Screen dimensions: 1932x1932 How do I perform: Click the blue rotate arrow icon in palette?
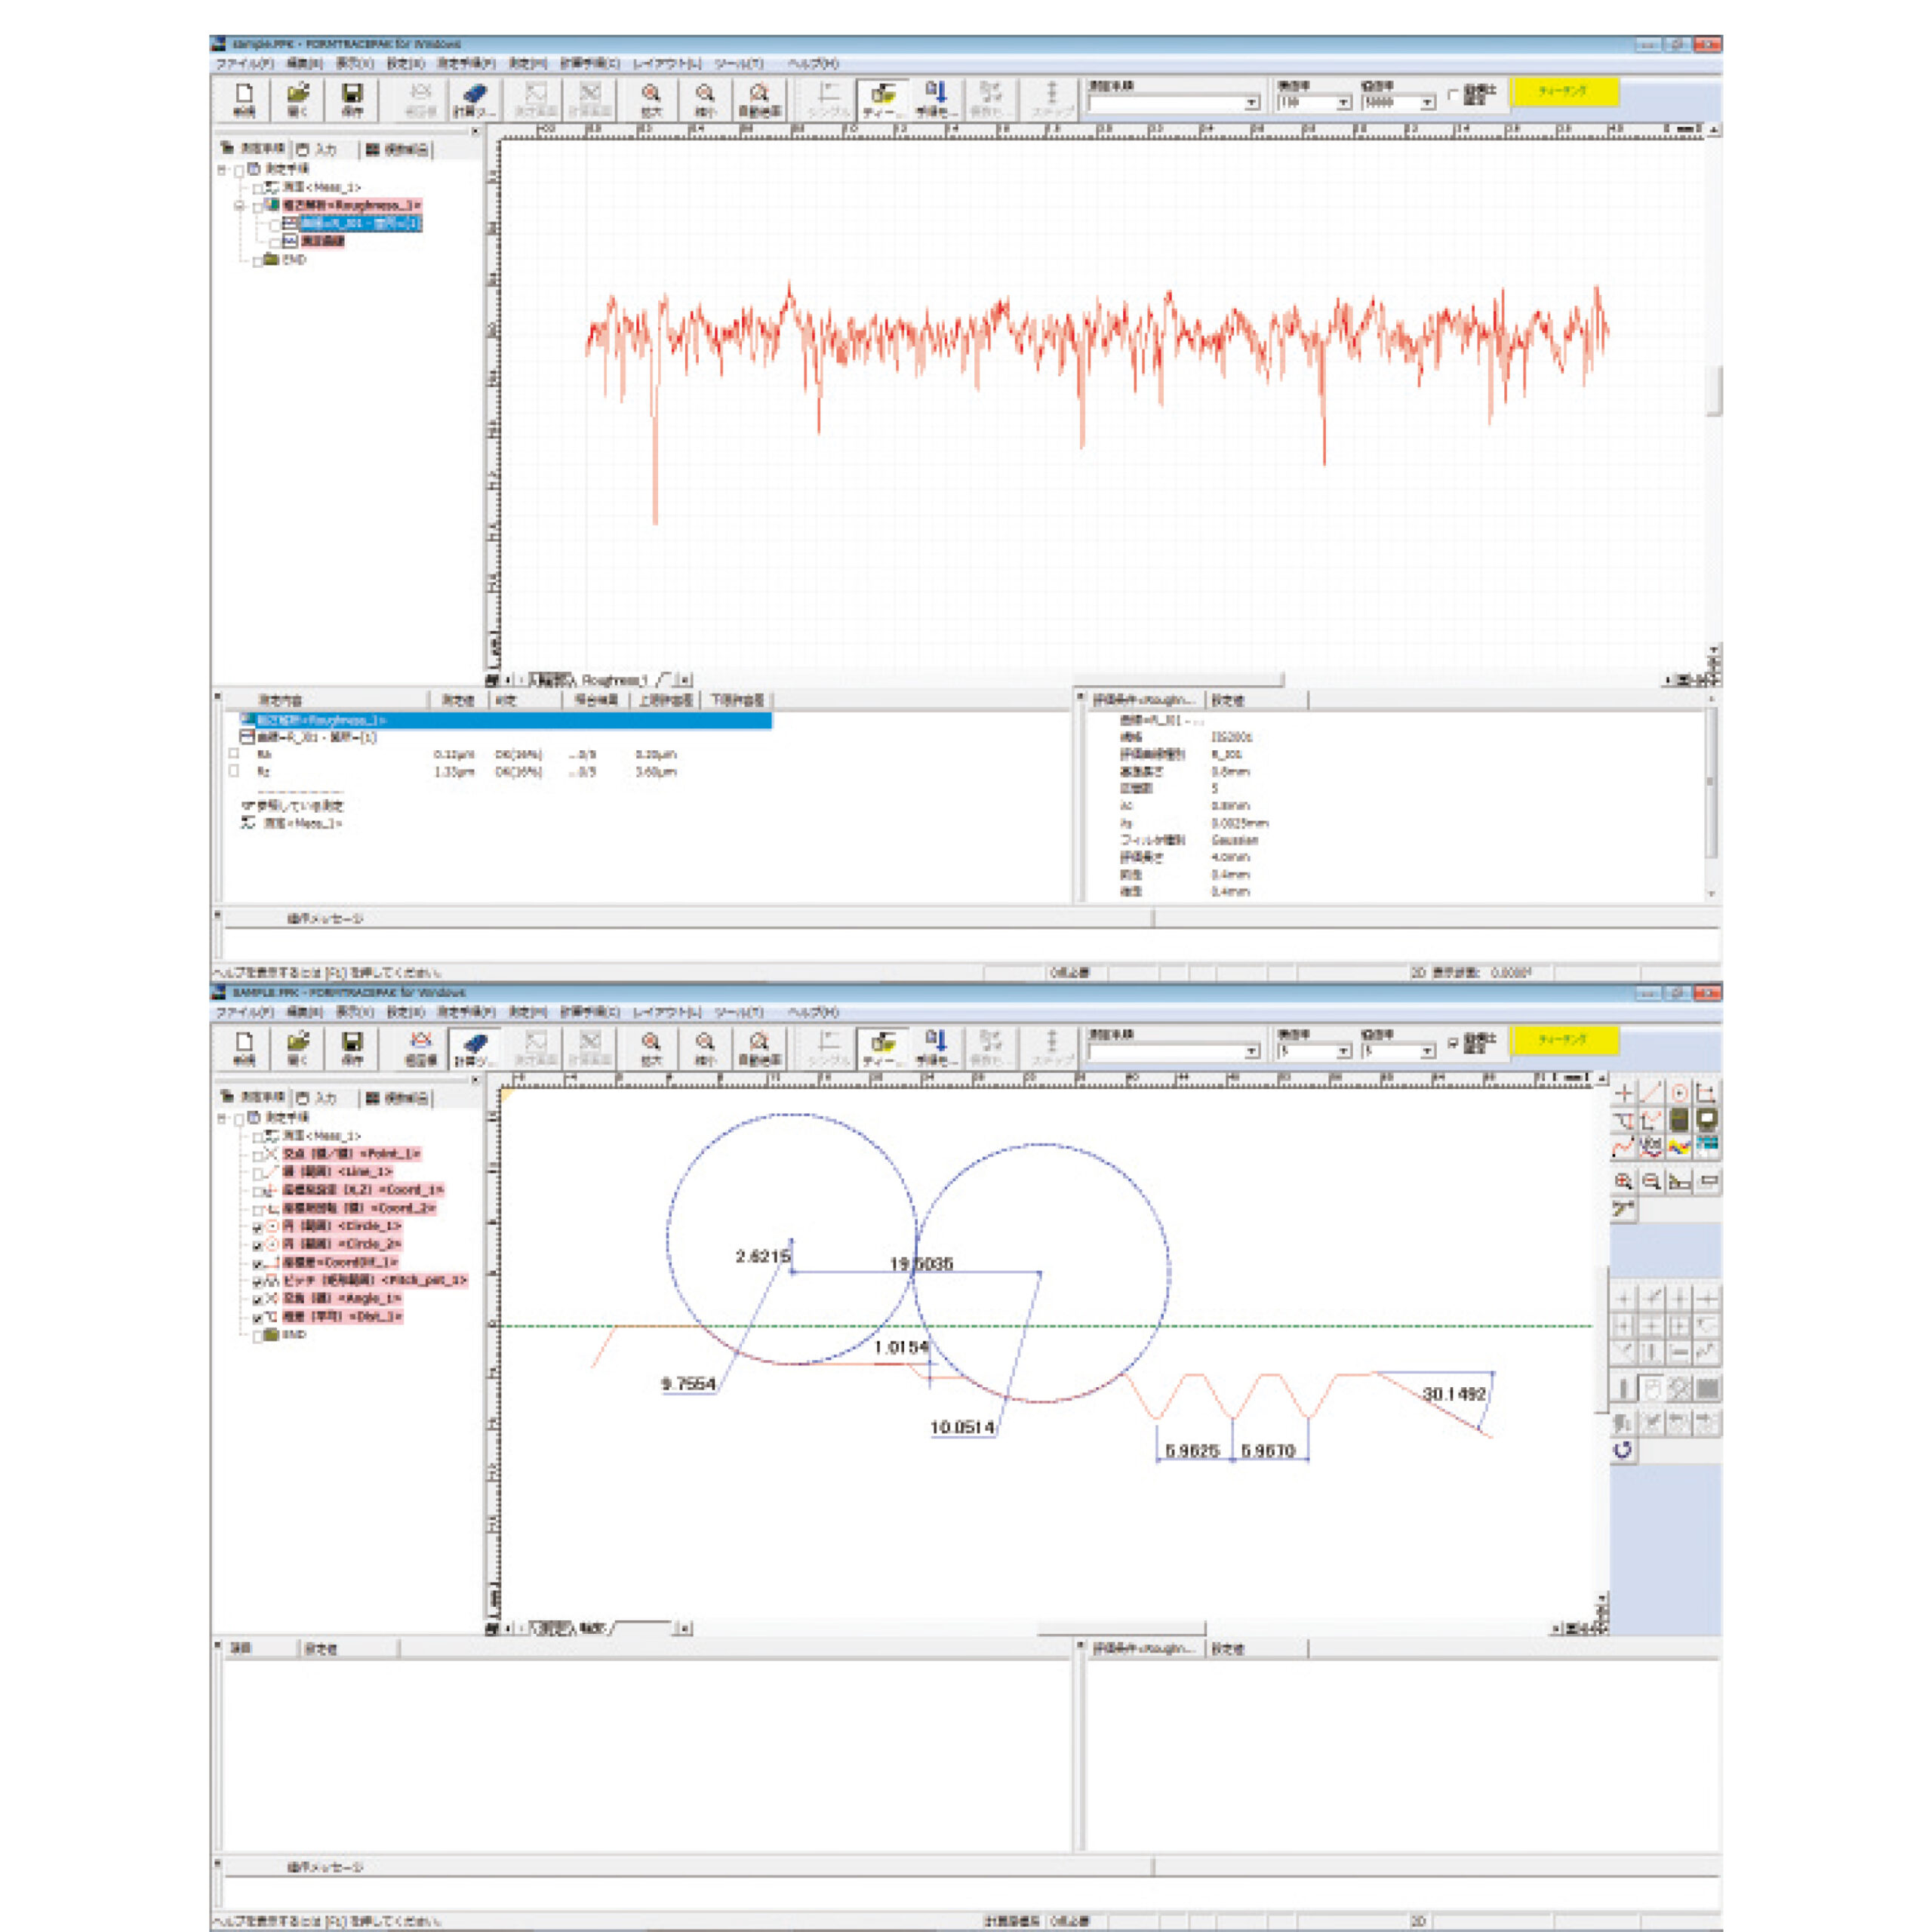click(x=1623, y=1450)
